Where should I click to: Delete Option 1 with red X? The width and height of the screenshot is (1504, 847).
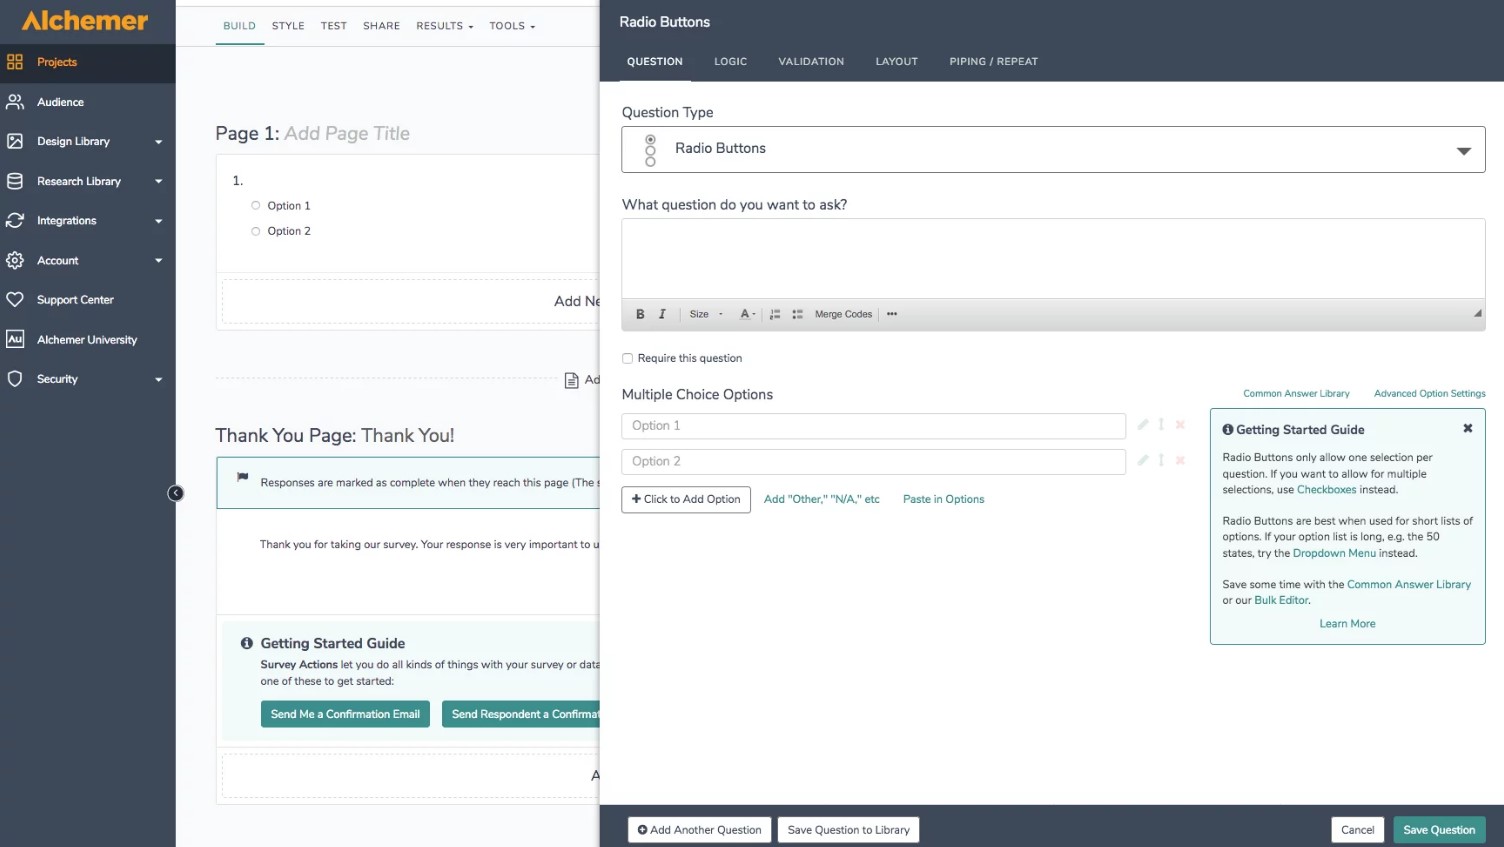point(1180,425)
